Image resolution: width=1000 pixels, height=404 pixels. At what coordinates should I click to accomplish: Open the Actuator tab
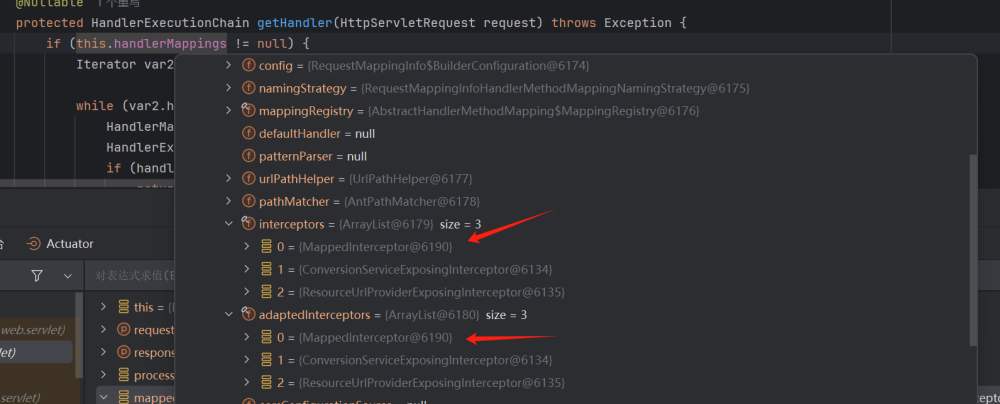(59, 244)
